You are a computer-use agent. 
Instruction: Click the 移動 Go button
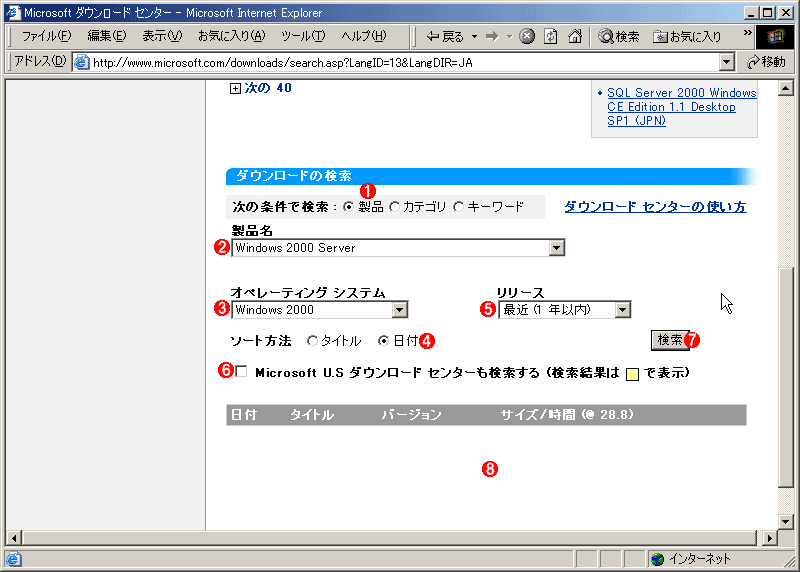tap(766, 62)
